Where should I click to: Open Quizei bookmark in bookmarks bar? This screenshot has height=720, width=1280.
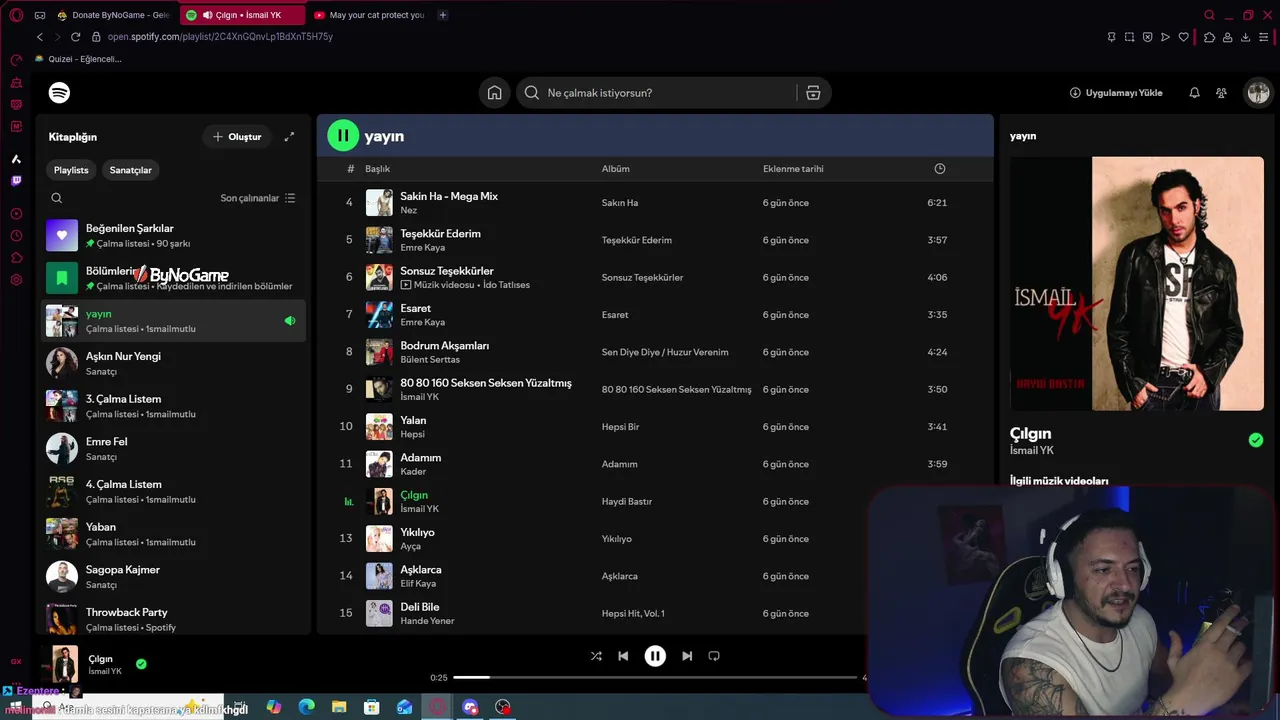[78, 59]
